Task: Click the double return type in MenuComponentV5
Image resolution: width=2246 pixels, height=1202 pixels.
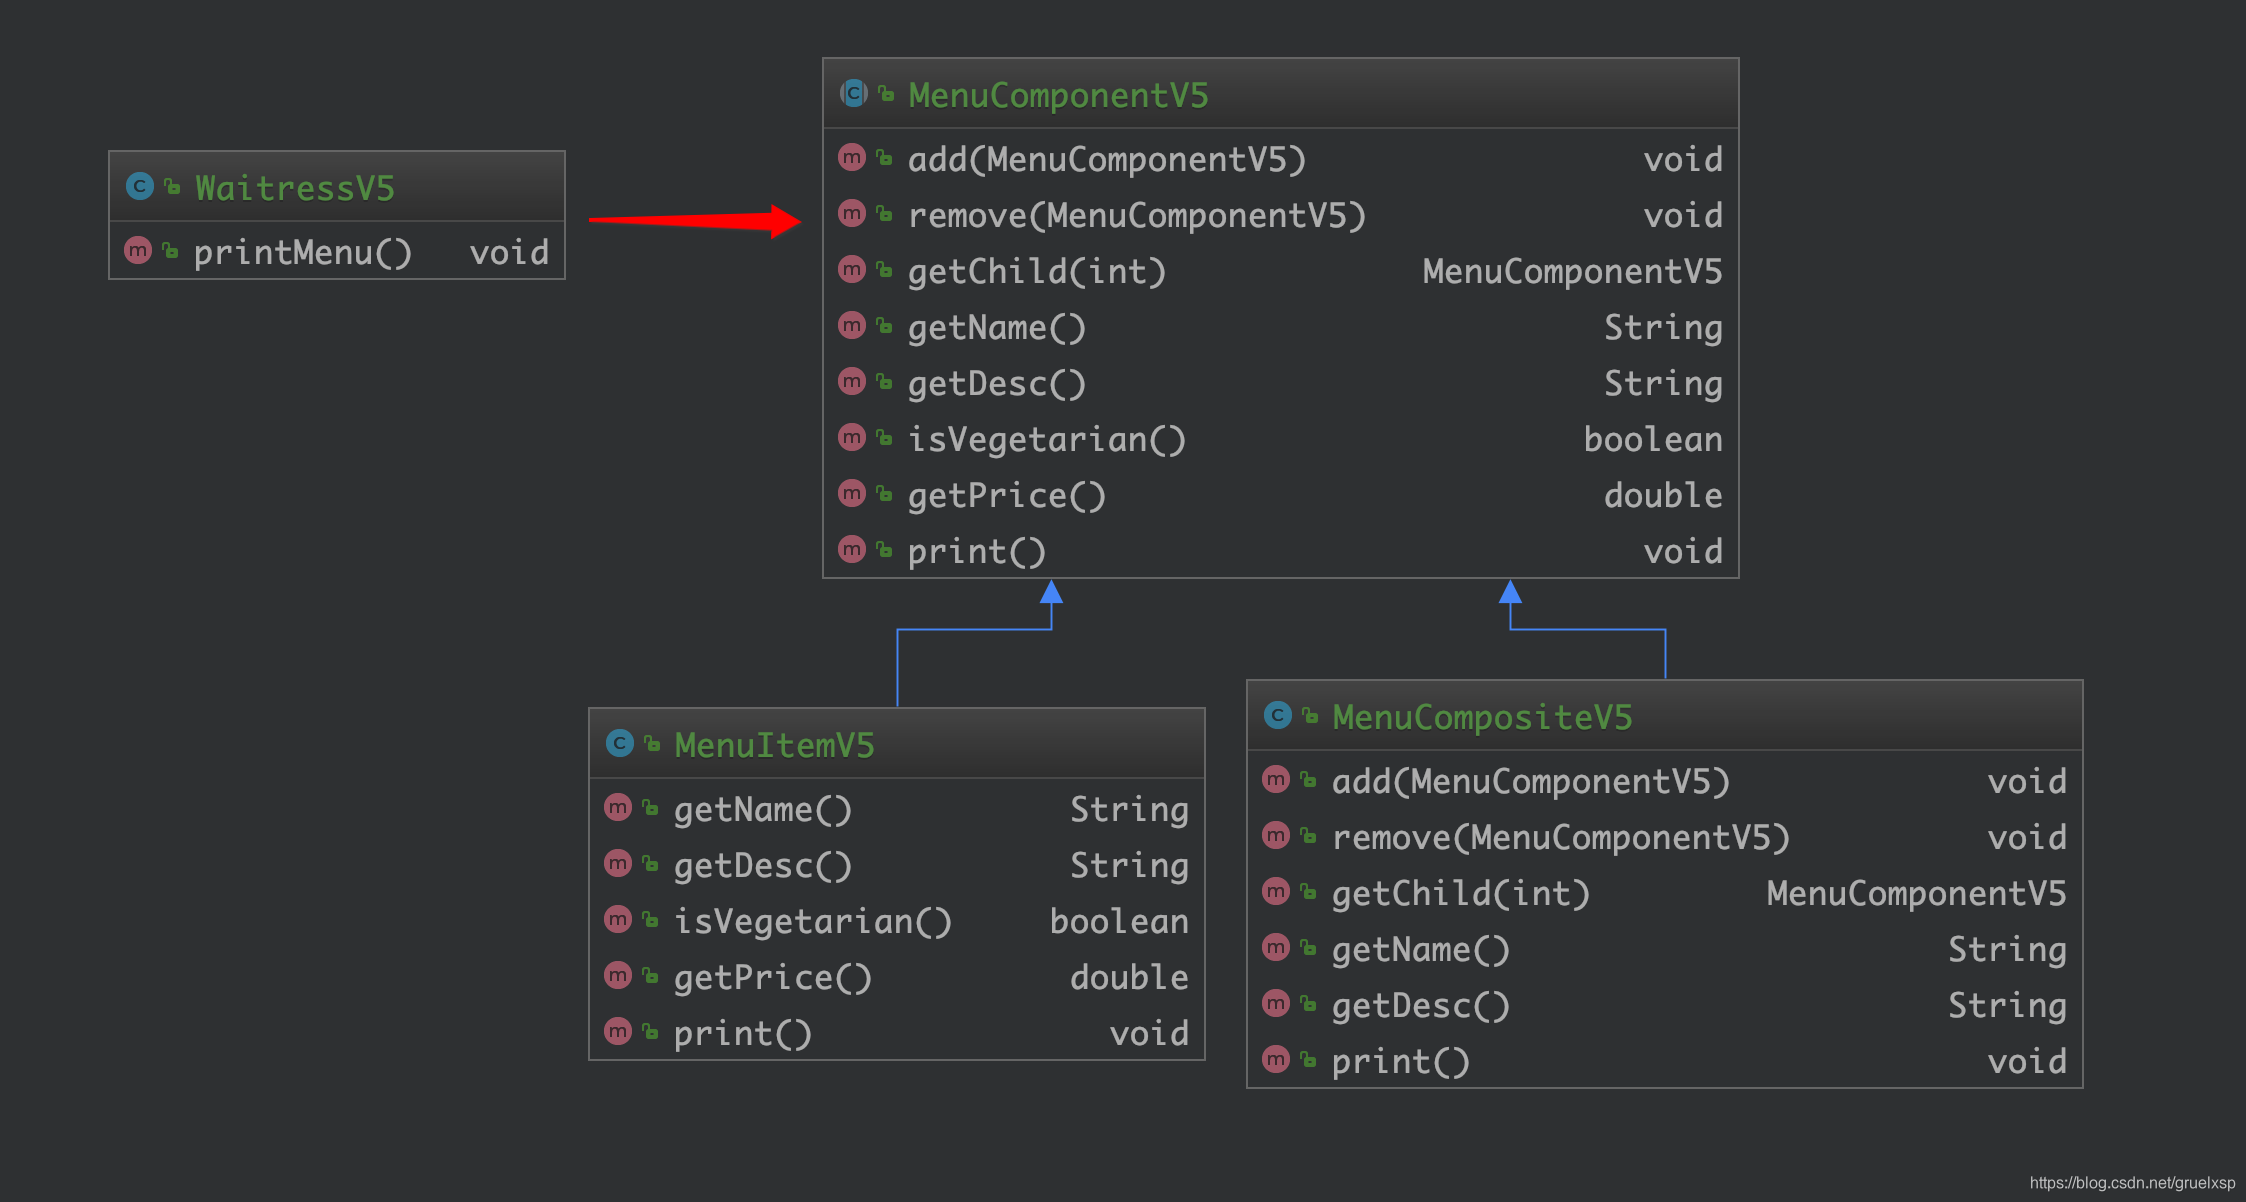Action: coord(1663,495)
